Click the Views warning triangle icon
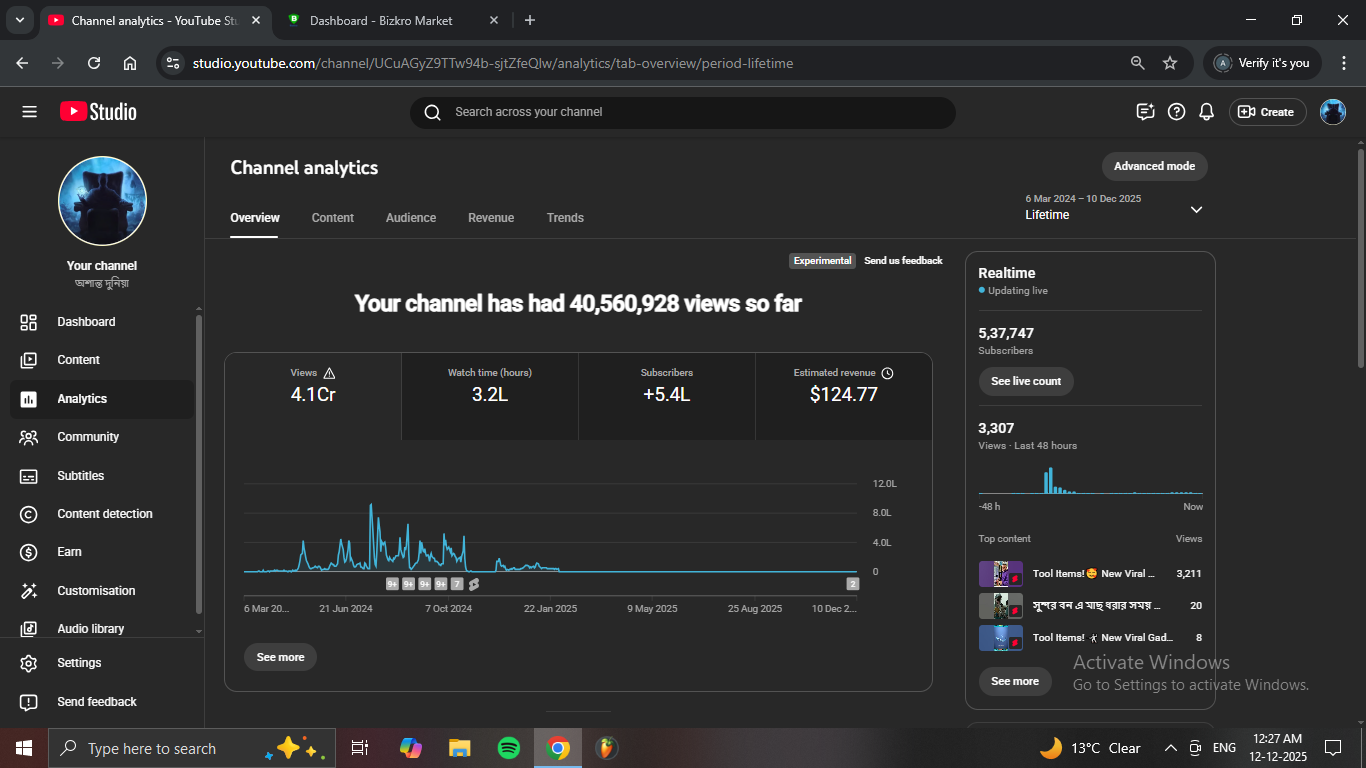 (329, 373)
